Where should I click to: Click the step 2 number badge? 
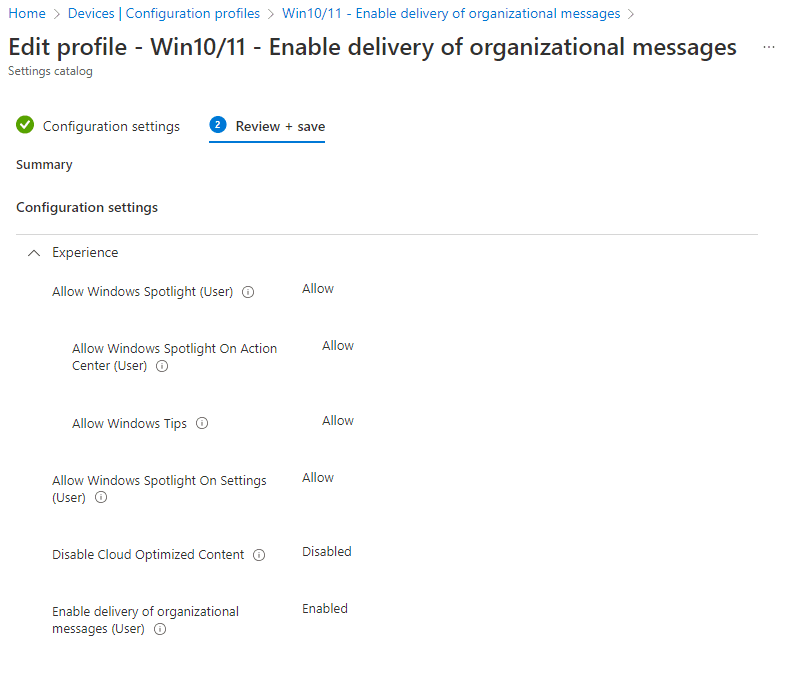(218, 125)
